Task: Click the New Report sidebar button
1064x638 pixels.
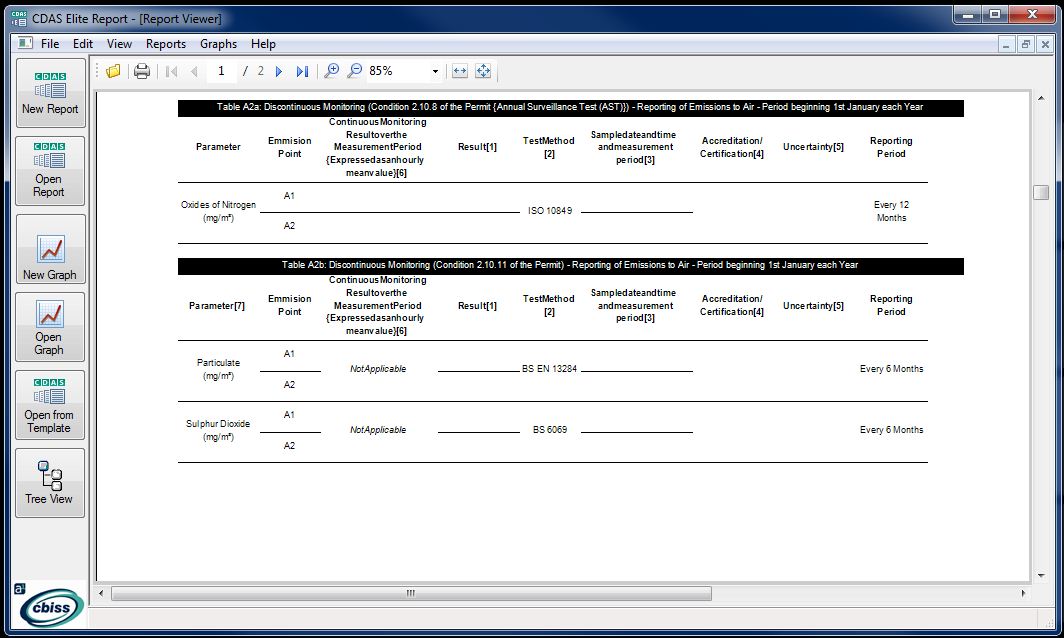Action: (x=50, y=93)
